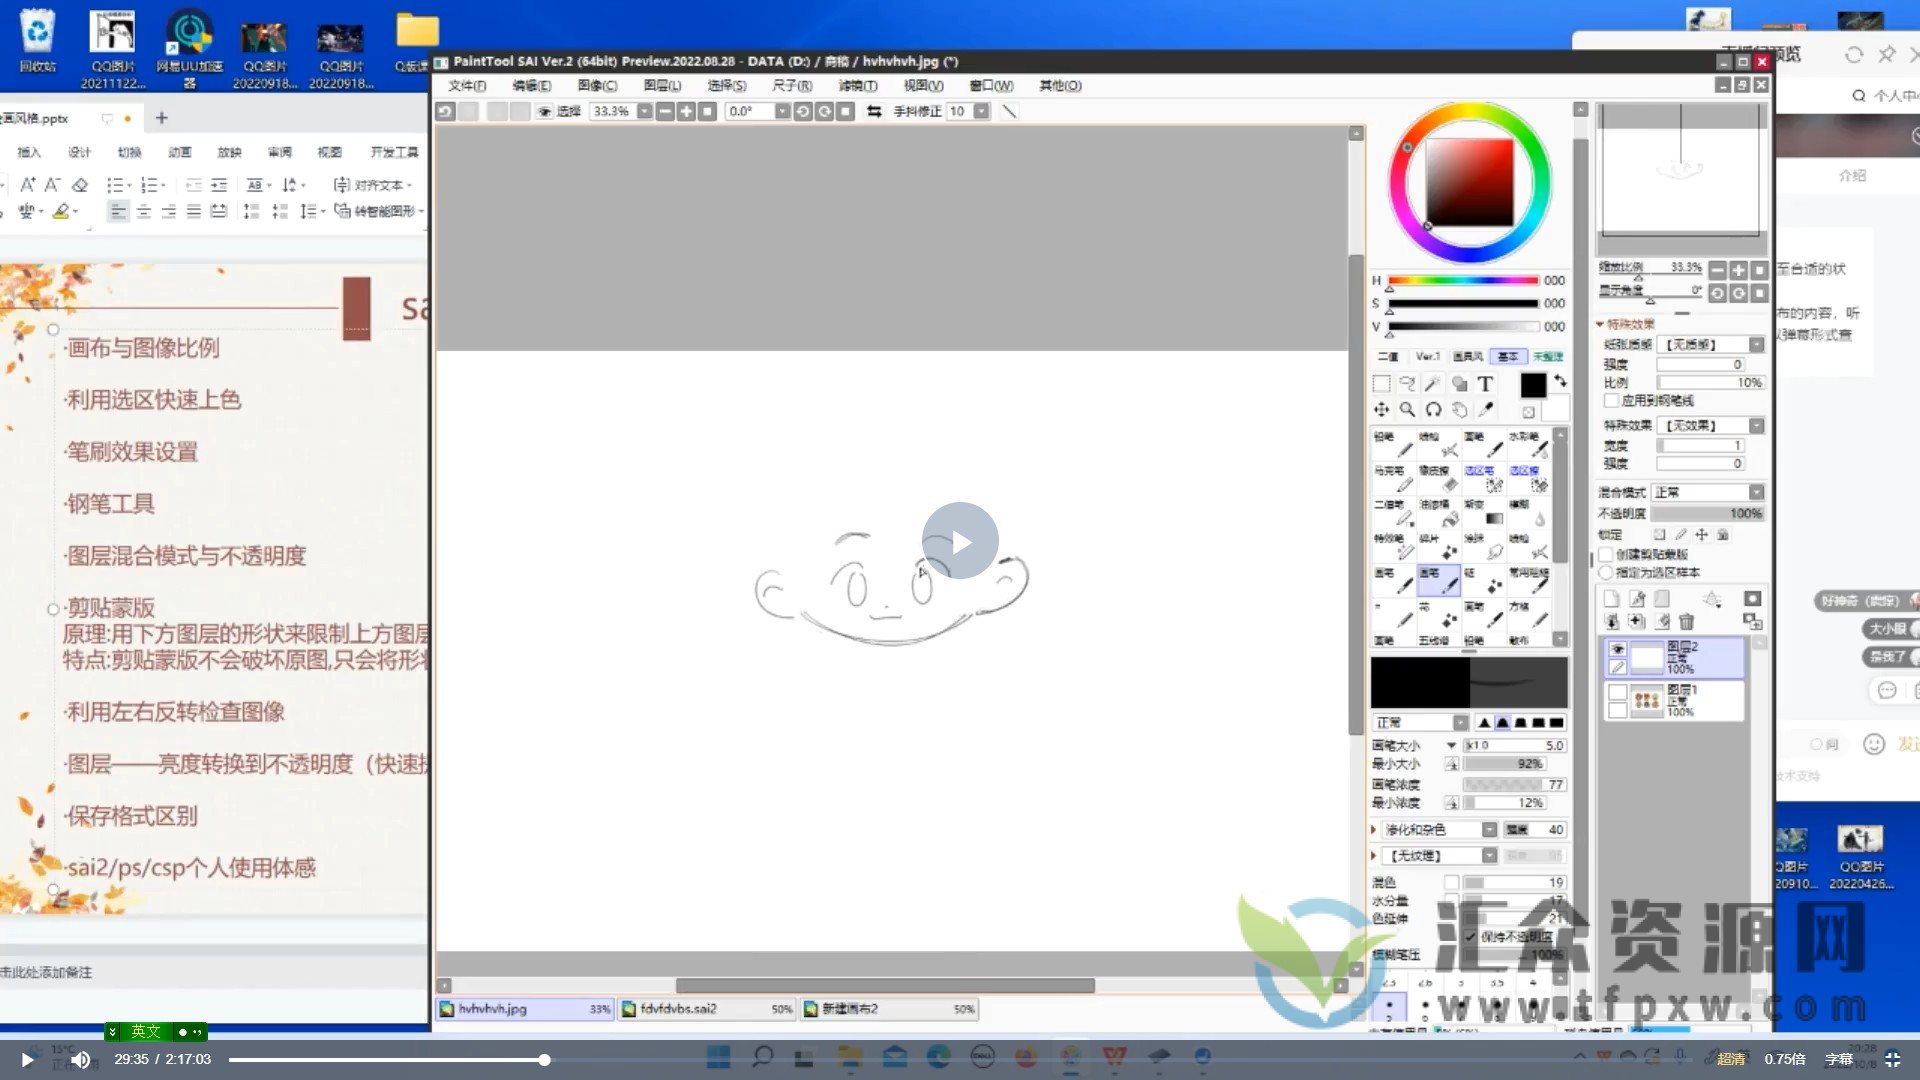Choose the 渐变 gradient tool
Screen dimensions: 1920x1080
pyautogui.click(x=1484, y=513)
